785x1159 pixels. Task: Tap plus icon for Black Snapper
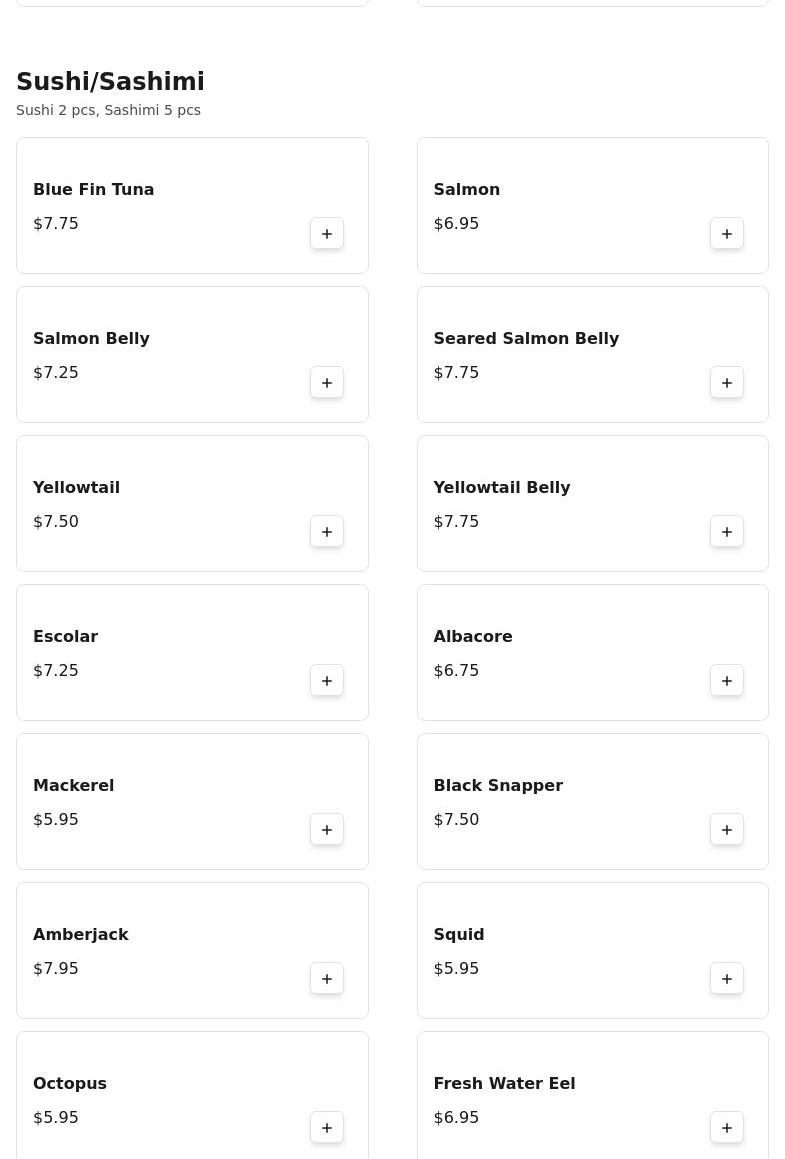click(727, 830)
